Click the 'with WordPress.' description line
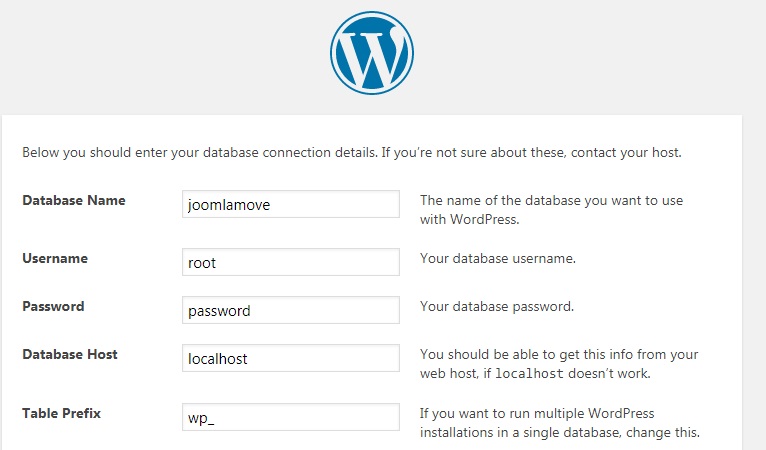Viewport: 766px width, 450px height. click(469, 219)
